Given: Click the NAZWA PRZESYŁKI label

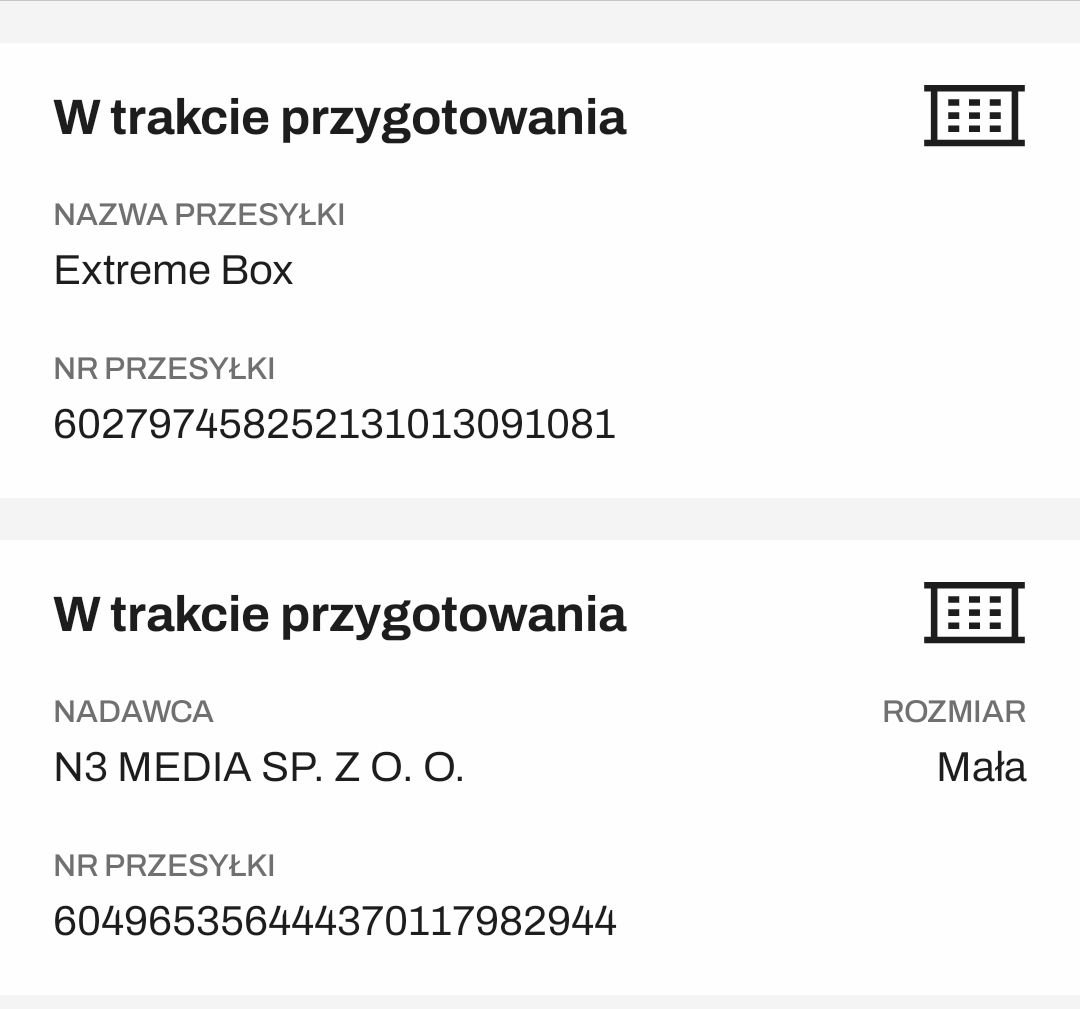Looking at the screenshot, I should point(199,215).
